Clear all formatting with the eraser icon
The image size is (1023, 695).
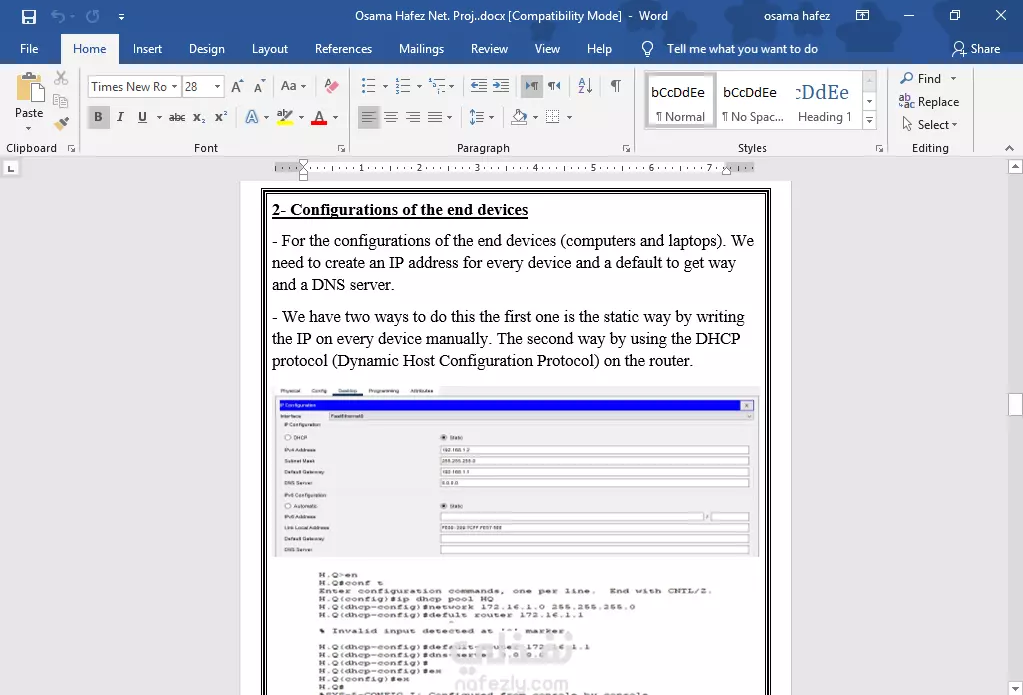point(331,86)
